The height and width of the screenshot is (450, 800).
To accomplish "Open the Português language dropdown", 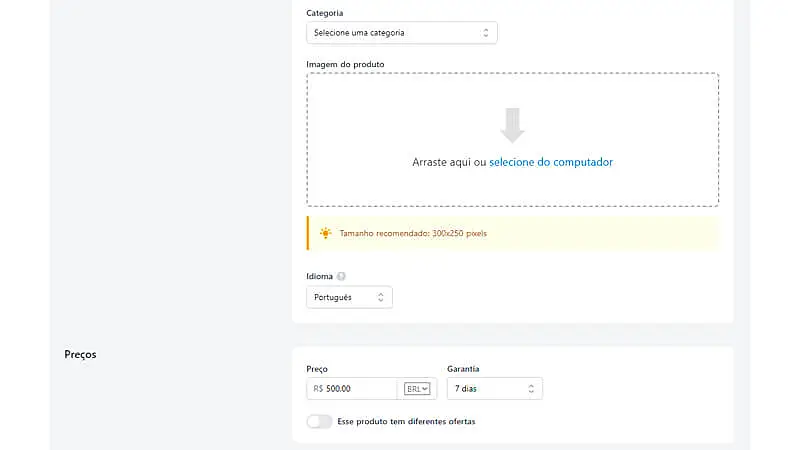I will pyautogui.click(x=349, y=297).
